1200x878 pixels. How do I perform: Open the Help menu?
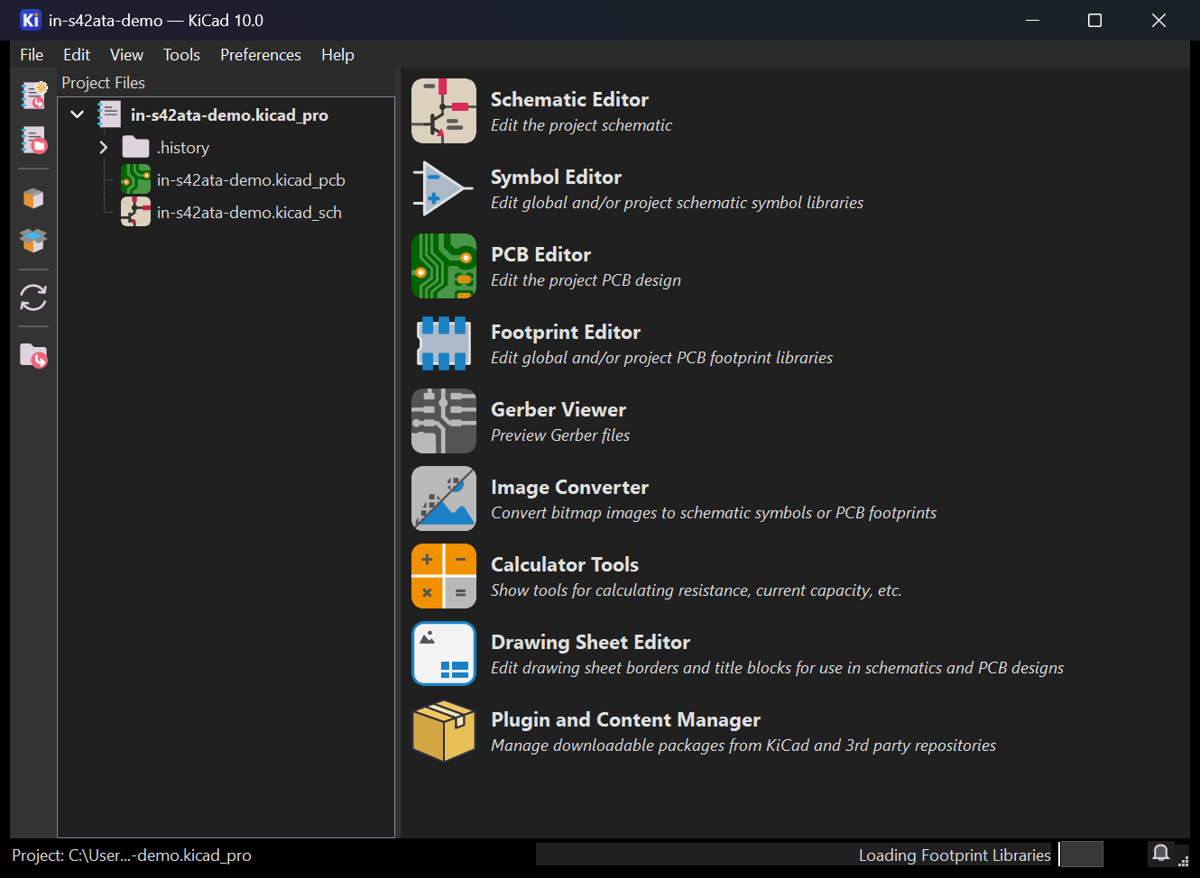[x=338, y=55]
